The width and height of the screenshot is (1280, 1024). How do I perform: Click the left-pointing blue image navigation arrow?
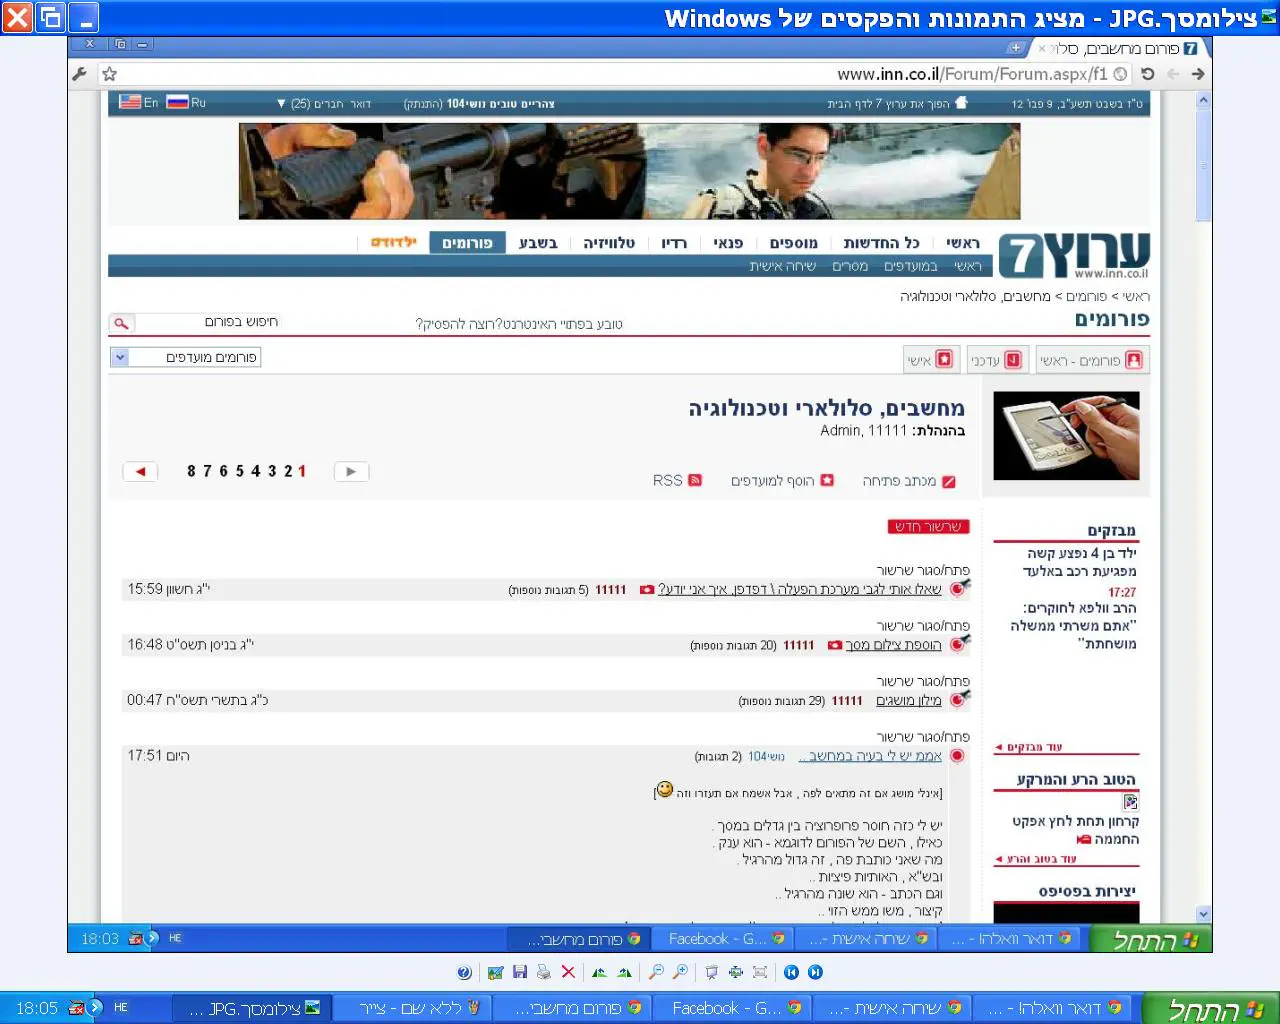tap(791, 972)
